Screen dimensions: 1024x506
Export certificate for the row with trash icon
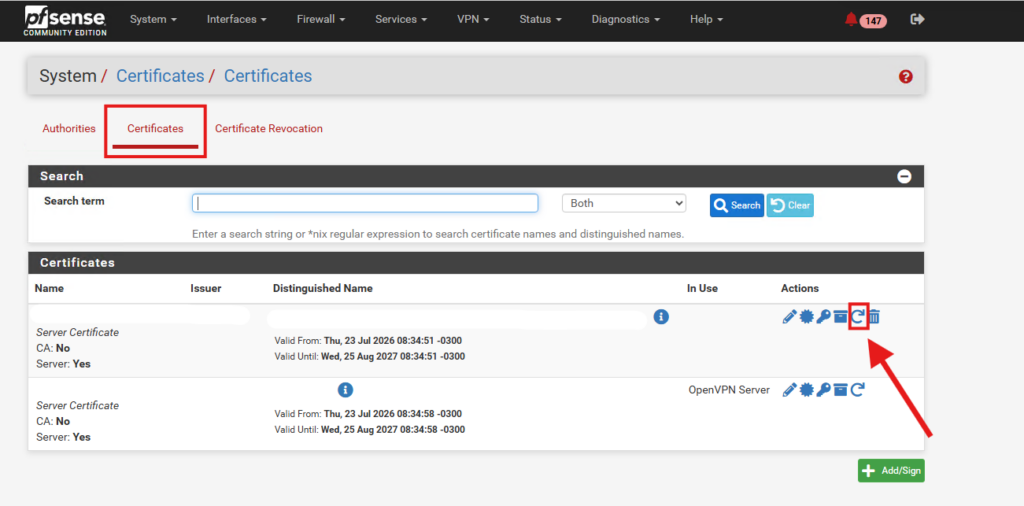[807, 317]
